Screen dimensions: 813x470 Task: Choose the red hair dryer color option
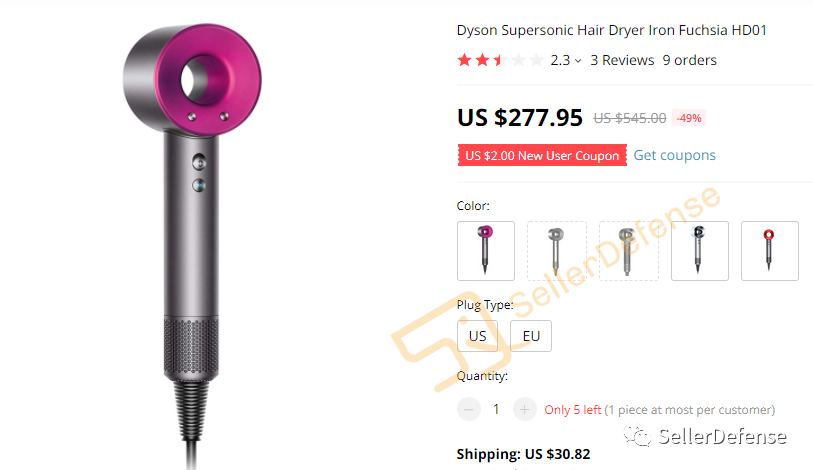(769, 251)
